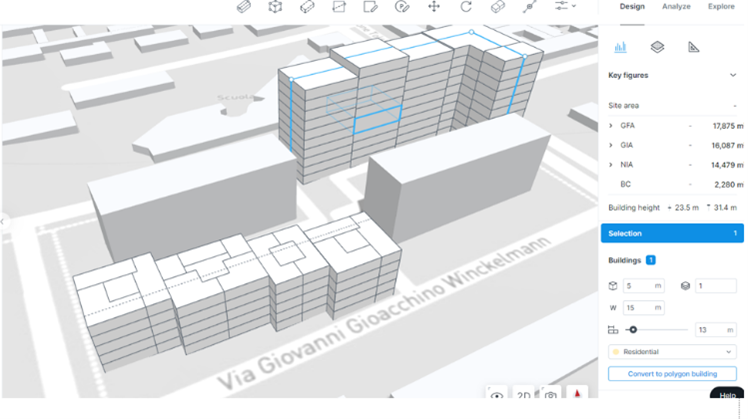This screenshot has width=748, height=419.
Task: Switch to the Analyze tab
Action: pos(676,7)
